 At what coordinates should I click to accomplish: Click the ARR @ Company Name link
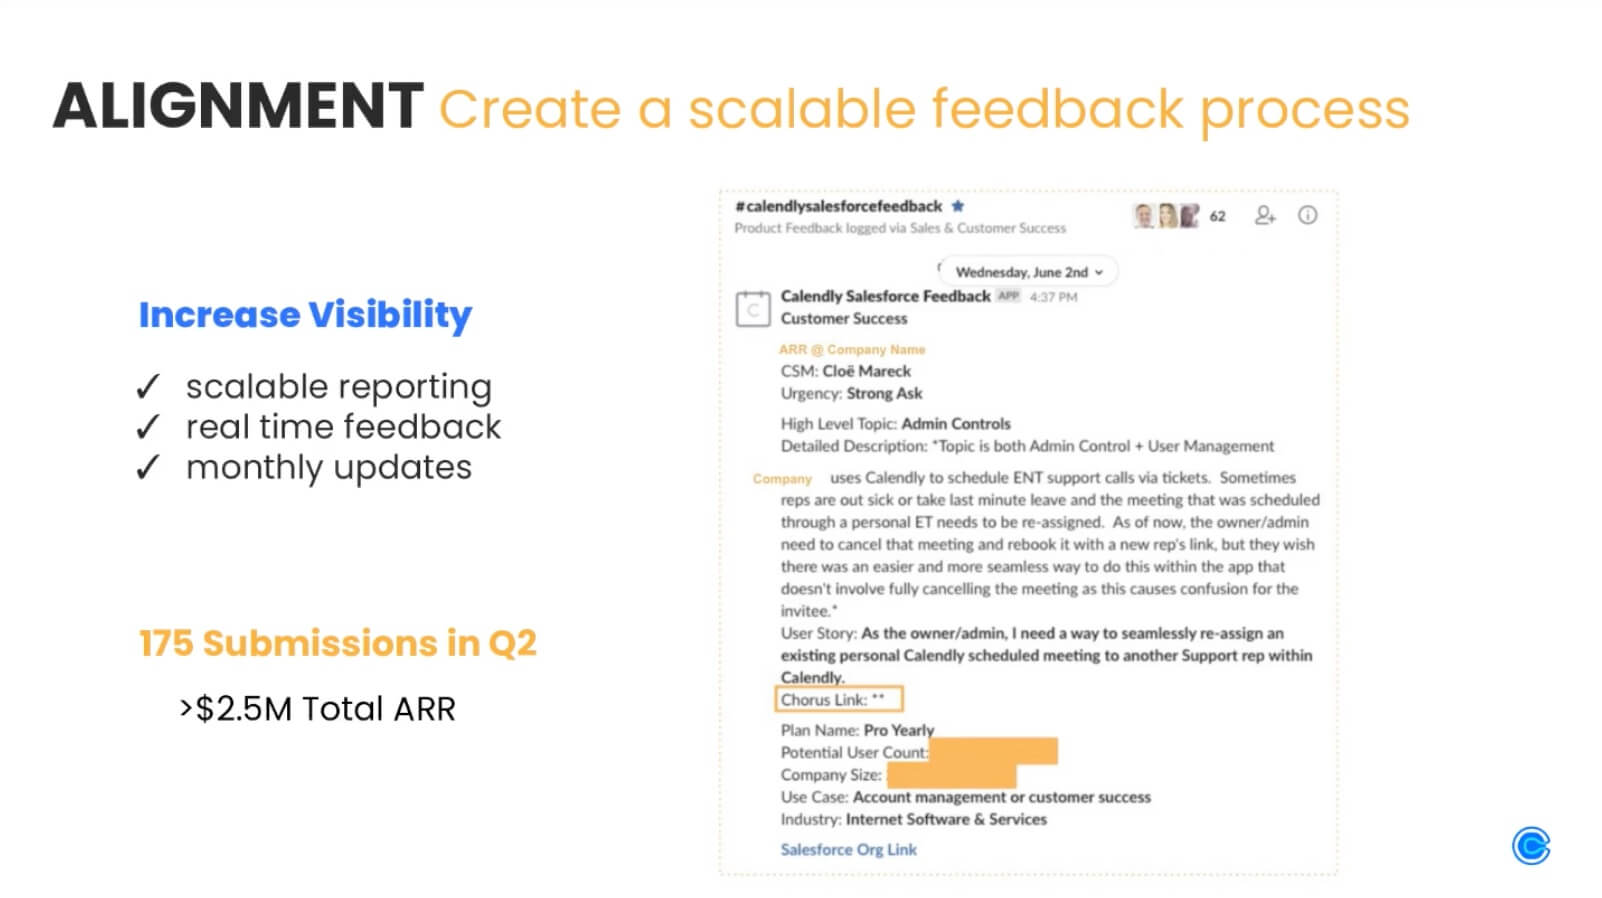(x=853, y=349)
